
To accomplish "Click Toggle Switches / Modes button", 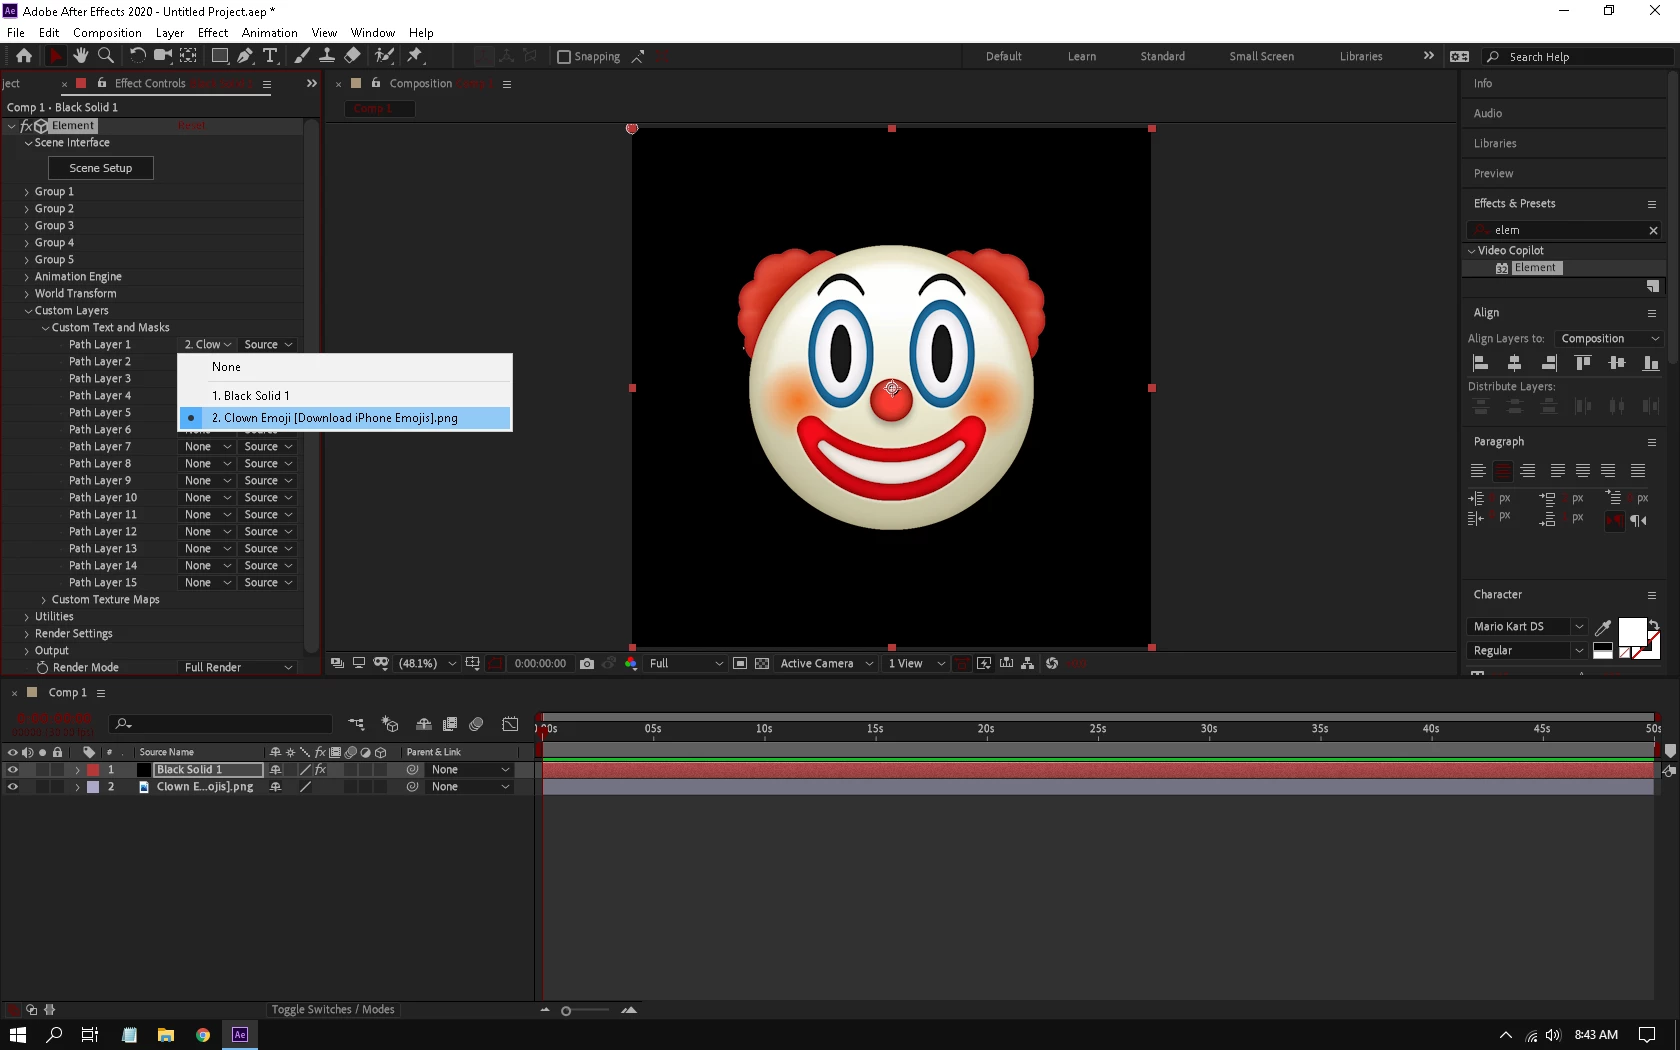I will click(333, 1010).
